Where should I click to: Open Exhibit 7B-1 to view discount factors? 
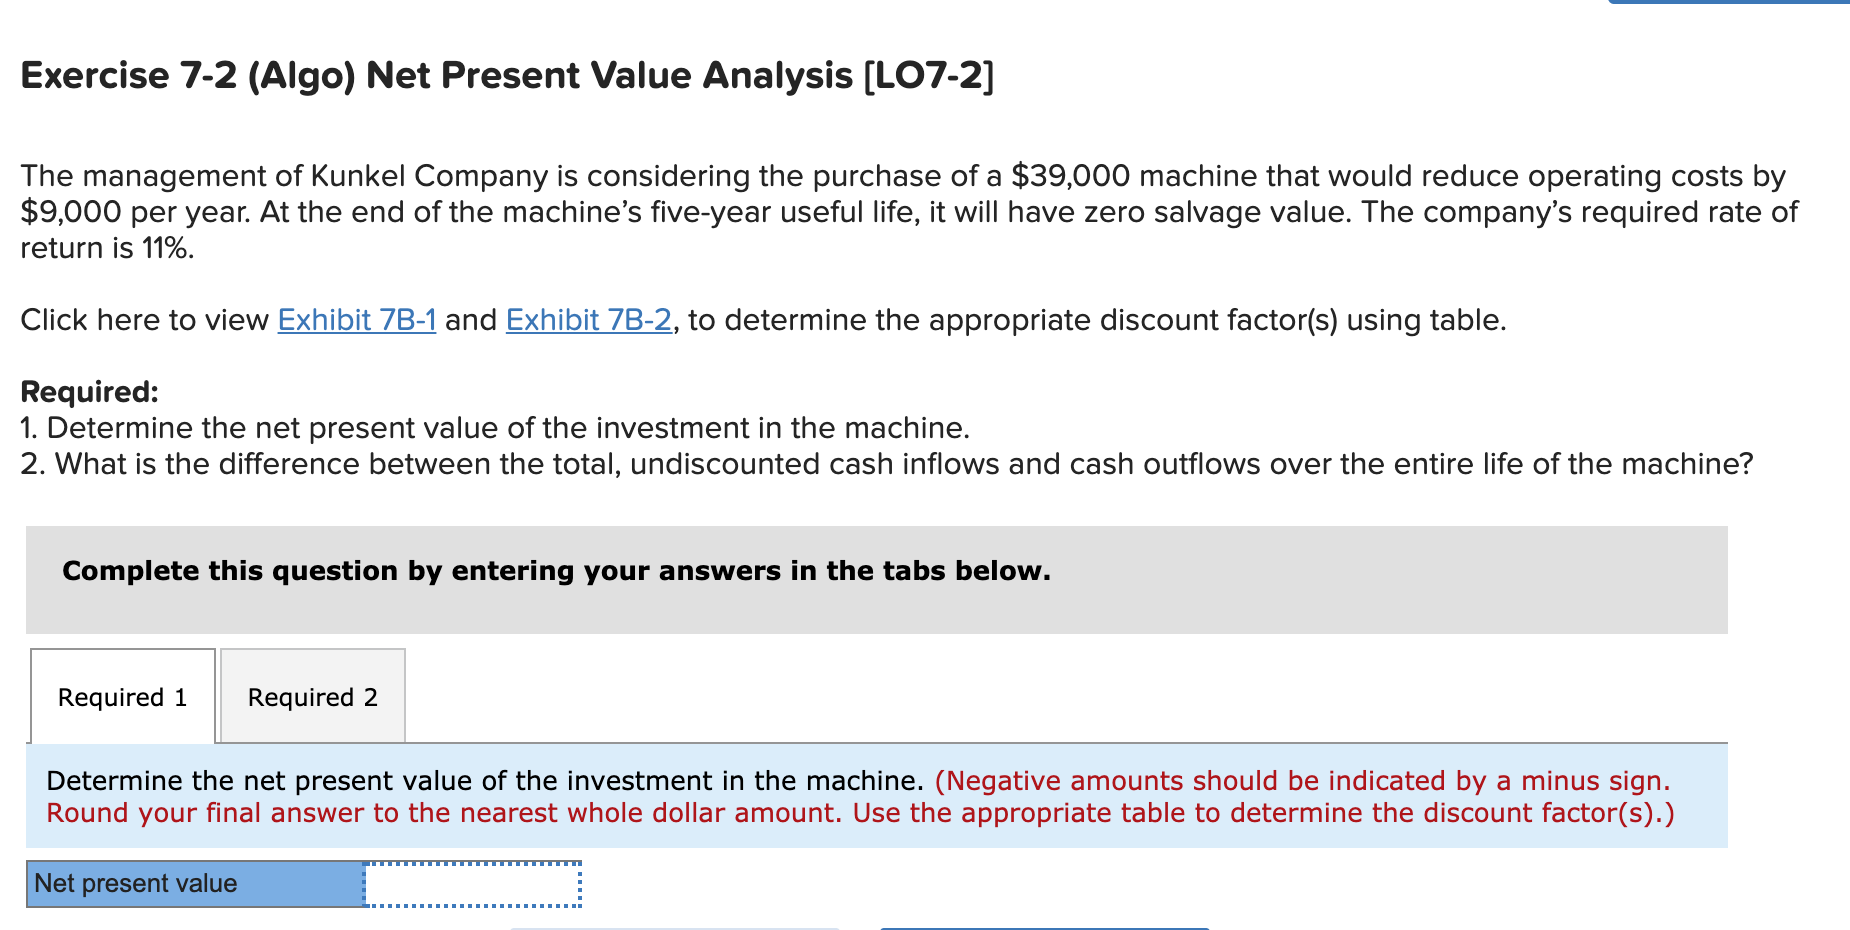pos(355,321)
